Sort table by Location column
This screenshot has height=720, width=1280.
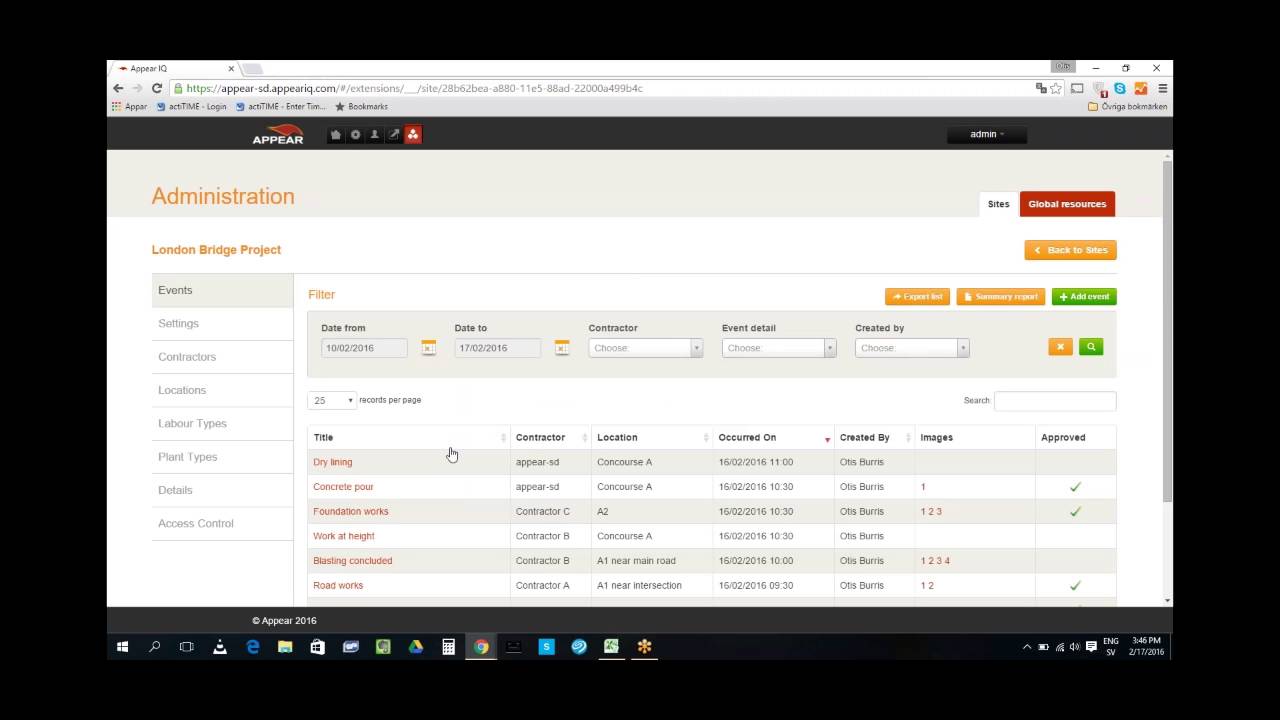(x=652, y=437)
